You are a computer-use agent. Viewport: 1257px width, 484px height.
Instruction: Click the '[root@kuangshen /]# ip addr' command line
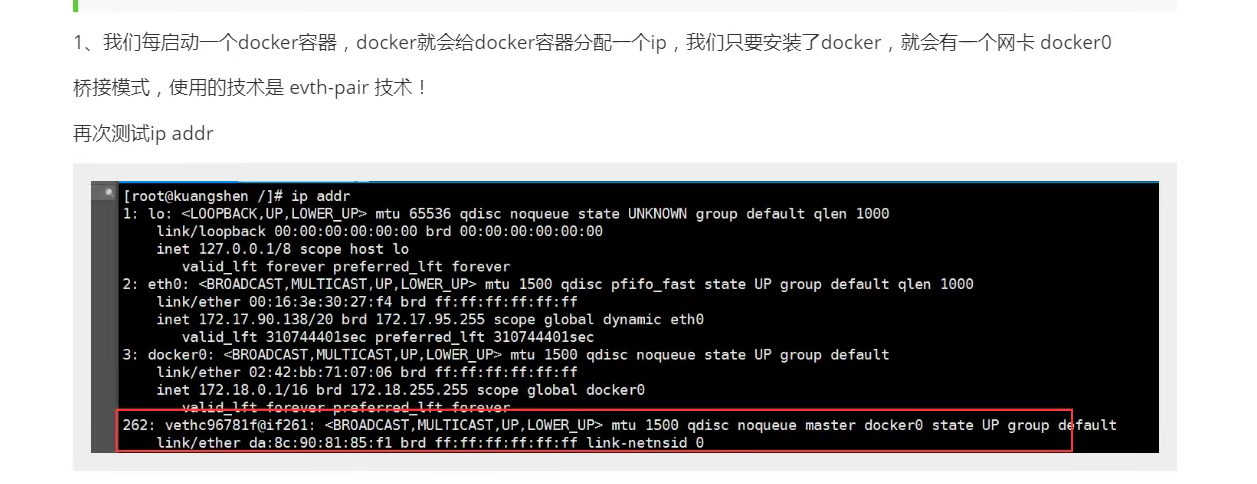click(237, 196)
